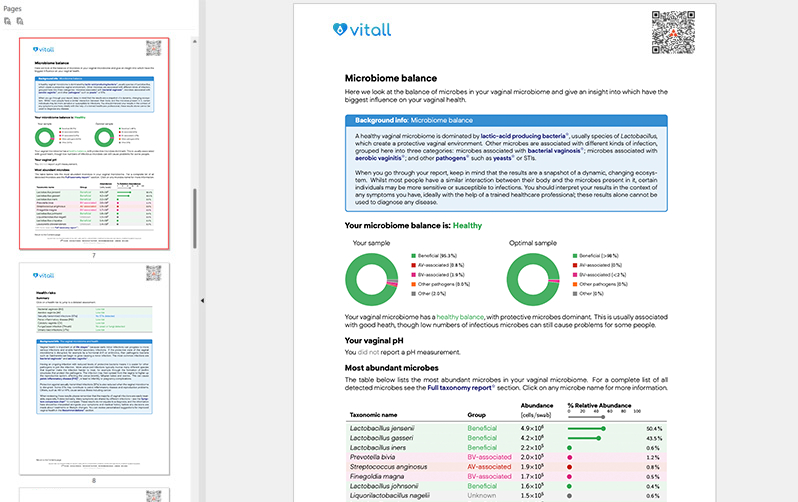Click the Microbiome balance heading
The image size is (798, 502).
pos(391,78)
